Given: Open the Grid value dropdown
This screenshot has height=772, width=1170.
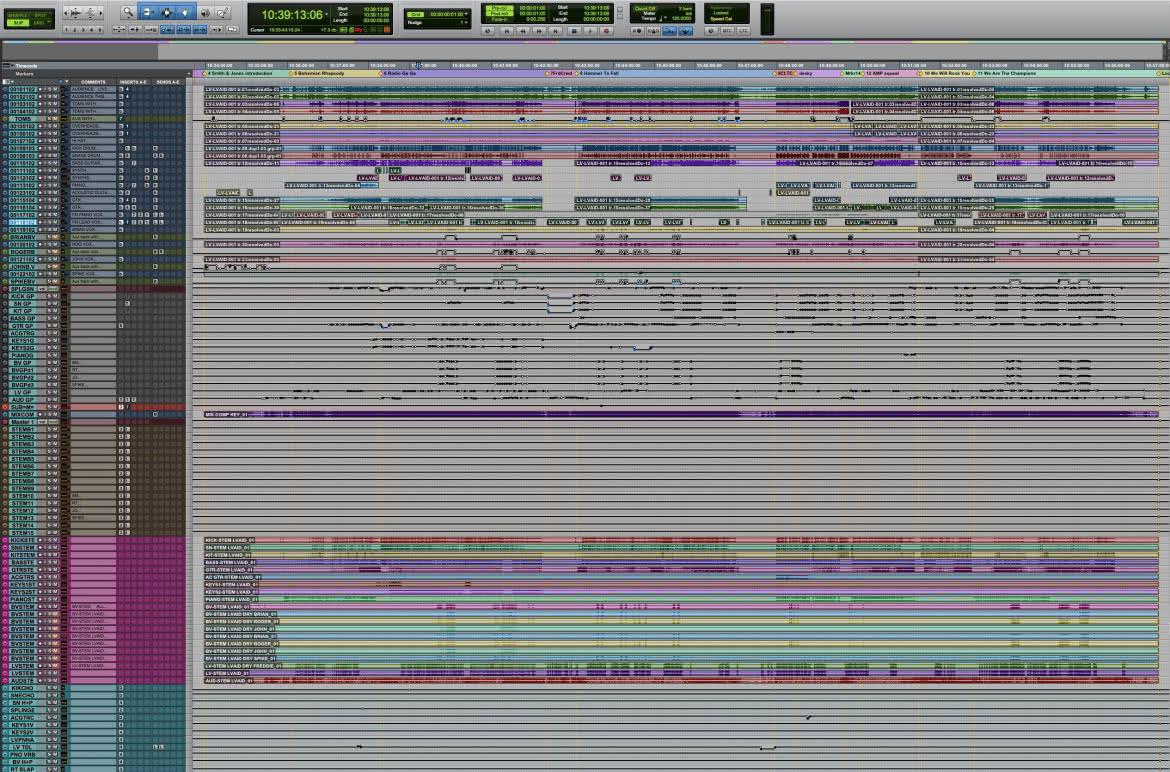Looking at the screenshot, I should pyautogui.click(x=464, y=14).
